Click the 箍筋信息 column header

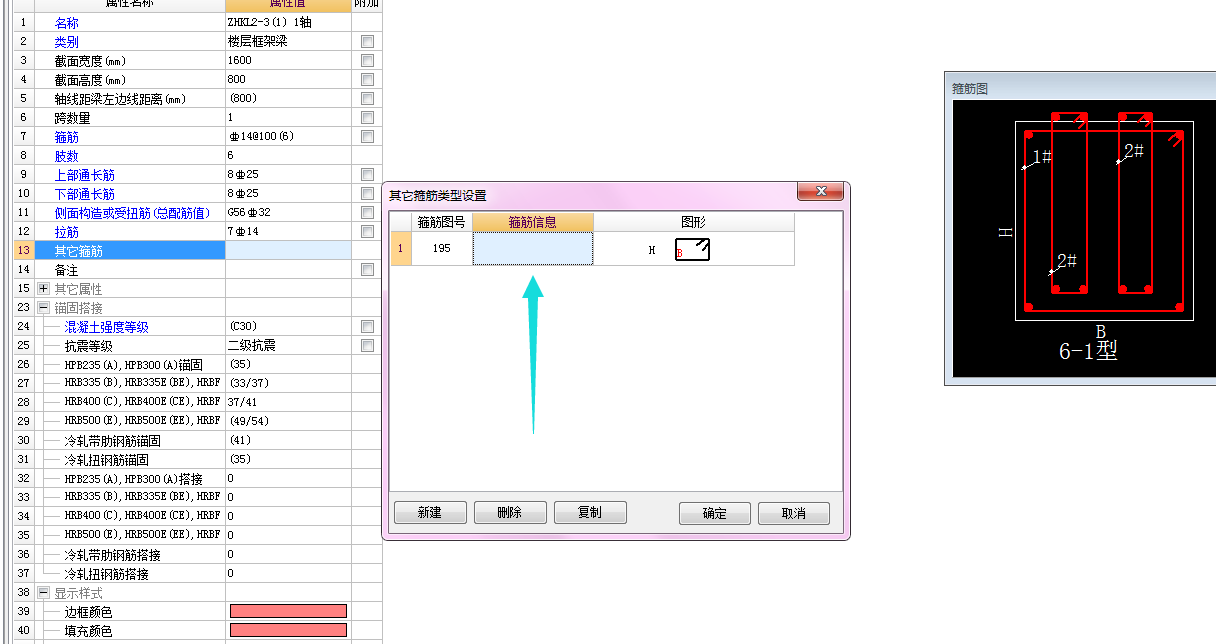point(533,222)
